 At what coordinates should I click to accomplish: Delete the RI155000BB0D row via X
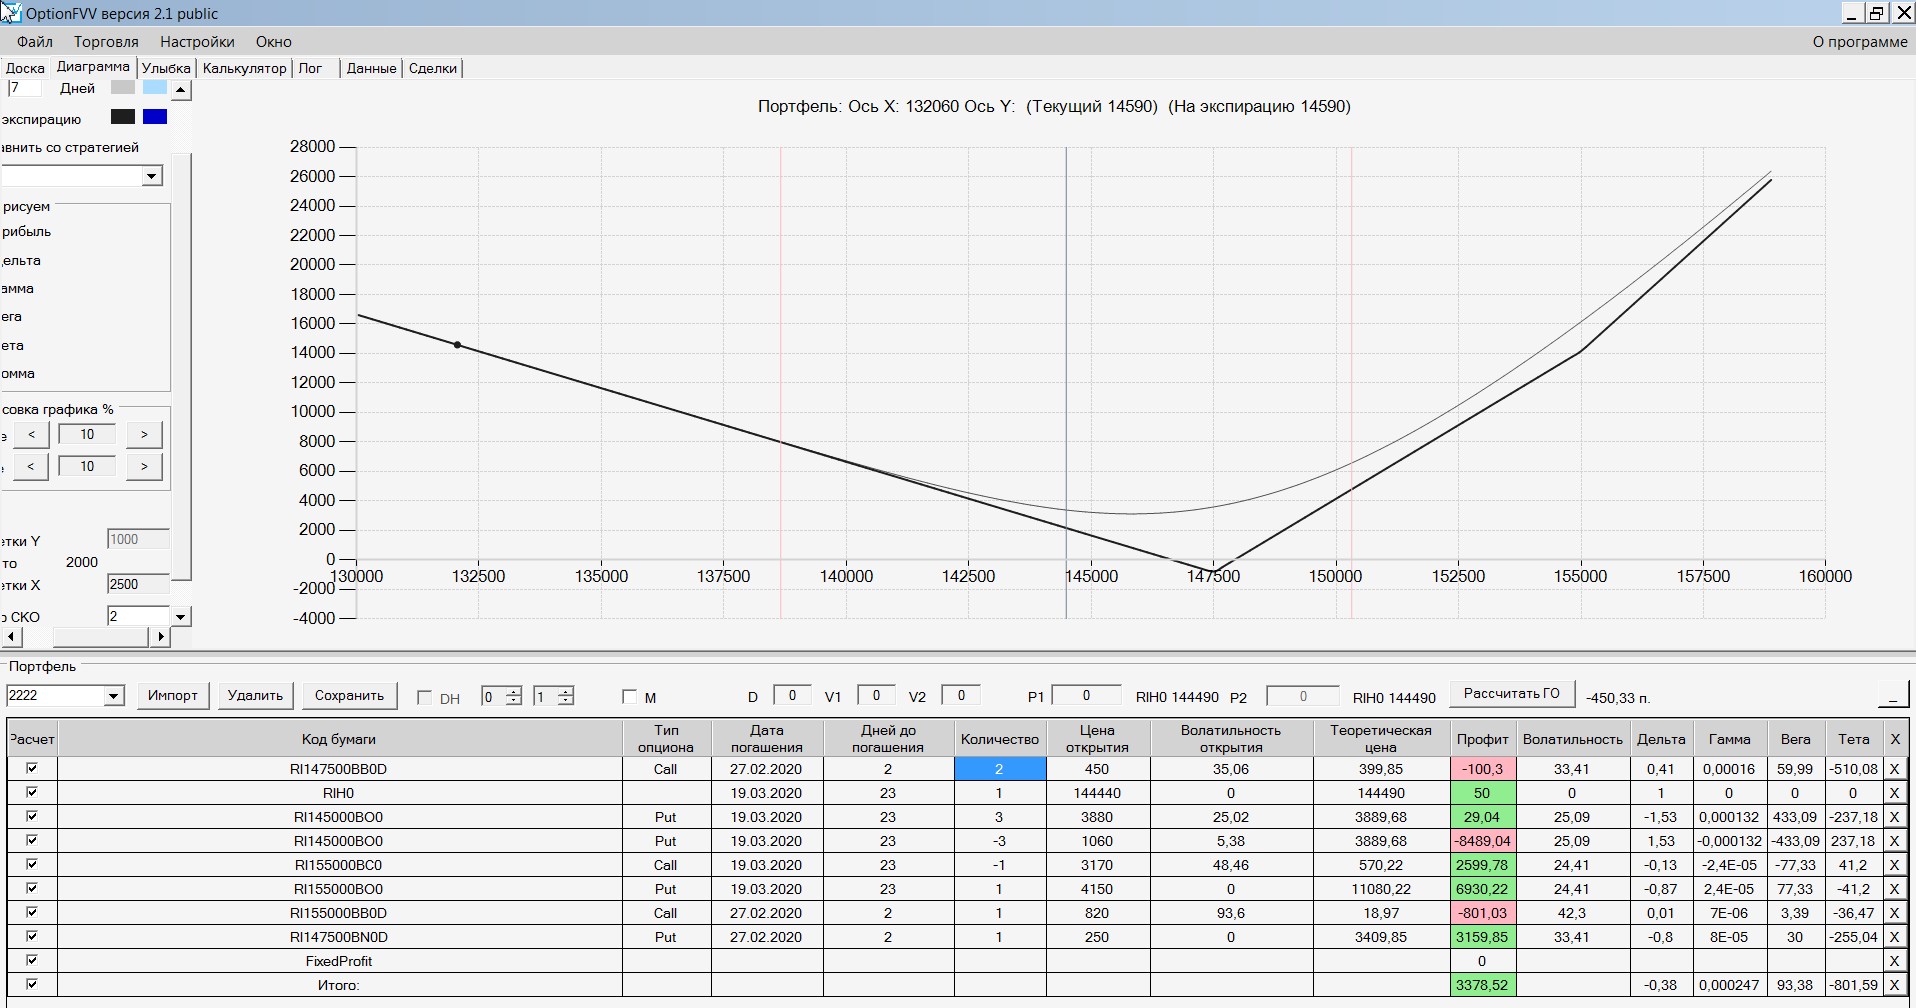coord(1894,913)
